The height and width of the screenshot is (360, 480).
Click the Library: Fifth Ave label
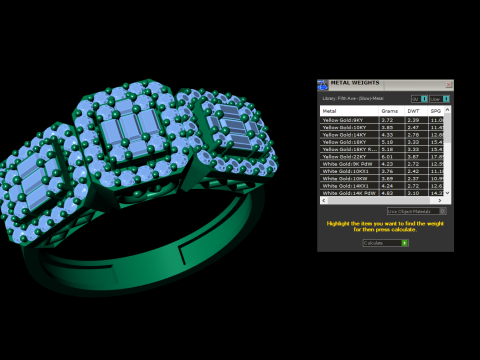(353, 99)
